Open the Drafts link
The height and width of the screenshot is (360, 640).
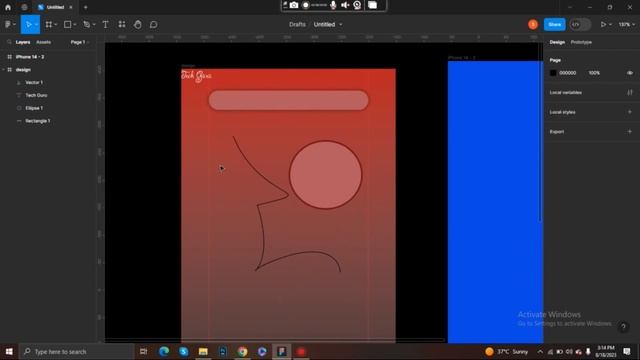coord(297,24)
